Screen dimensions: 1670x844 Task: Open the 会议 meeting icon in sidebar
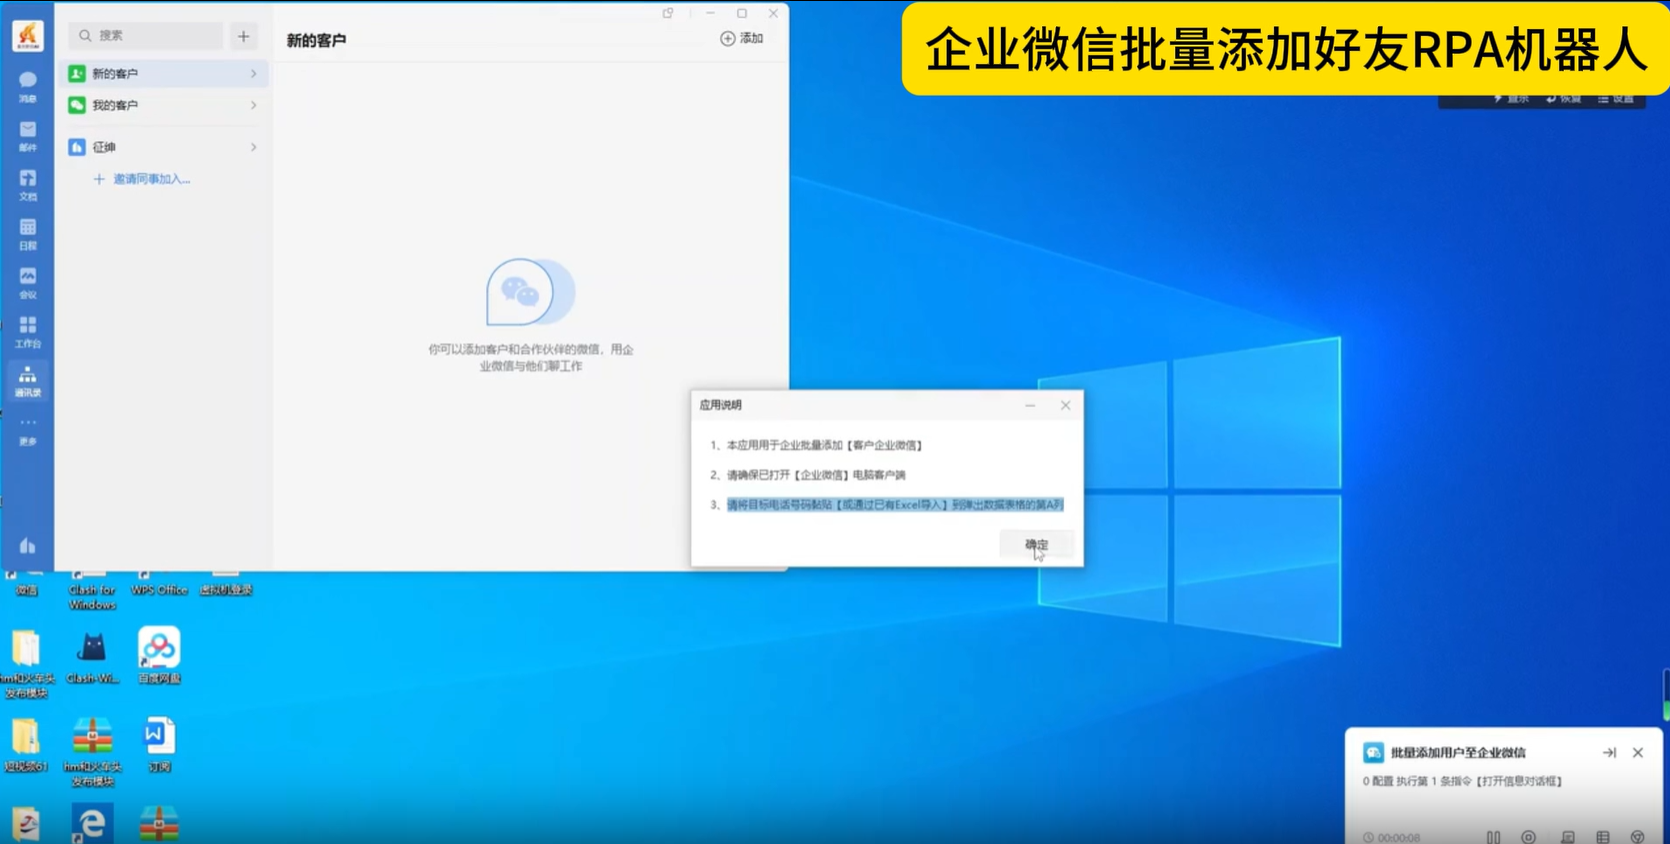click(28, 282)
